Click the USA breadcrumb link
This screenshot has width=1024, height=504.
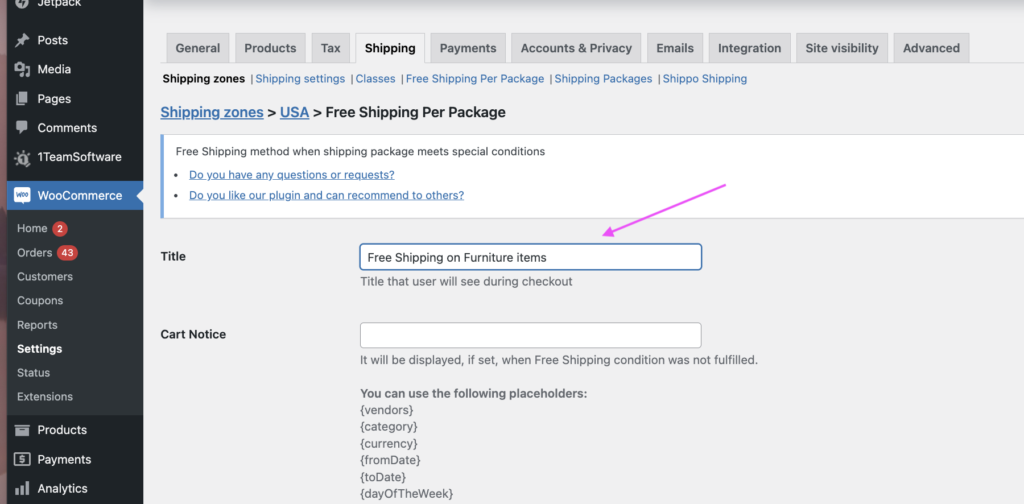pos(294,113)
